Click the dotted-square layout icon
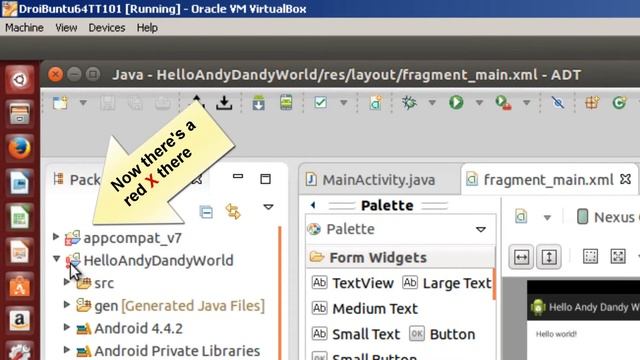Image resolution: width=640 pixels, height=360 pixels. pyautogui.click(x=590, y=257)
